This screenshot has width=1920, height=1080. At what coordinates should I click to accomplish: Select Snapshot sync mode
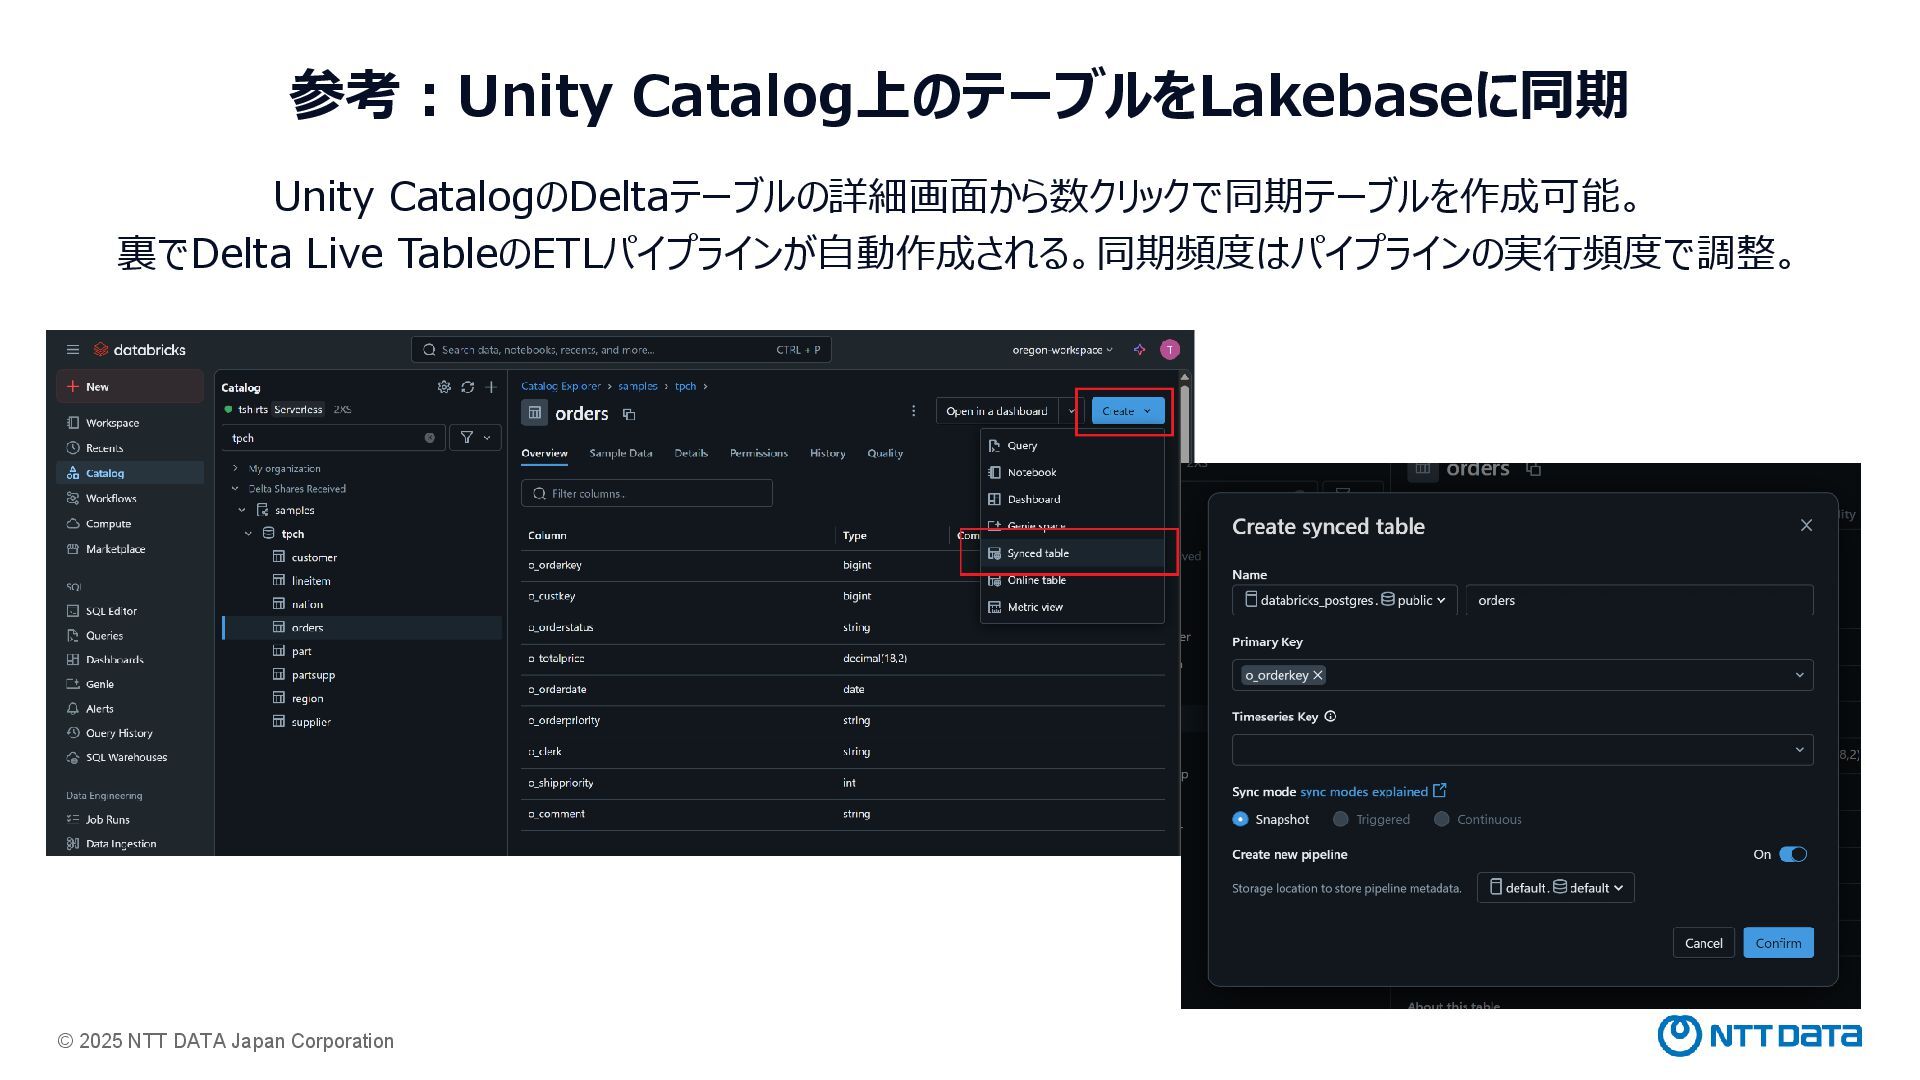1240,819
